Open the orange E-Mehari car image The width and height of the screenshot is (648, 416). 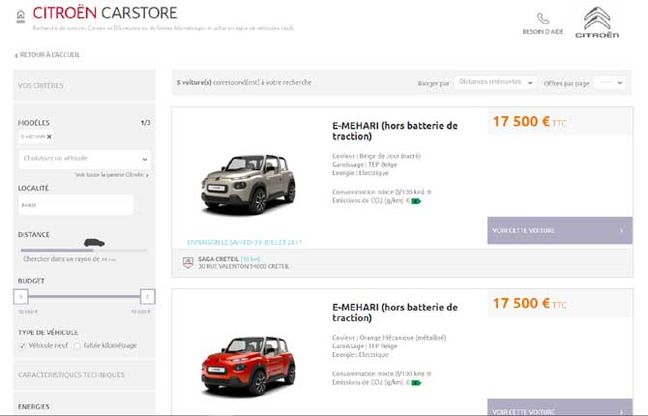[x=248, y=366]
